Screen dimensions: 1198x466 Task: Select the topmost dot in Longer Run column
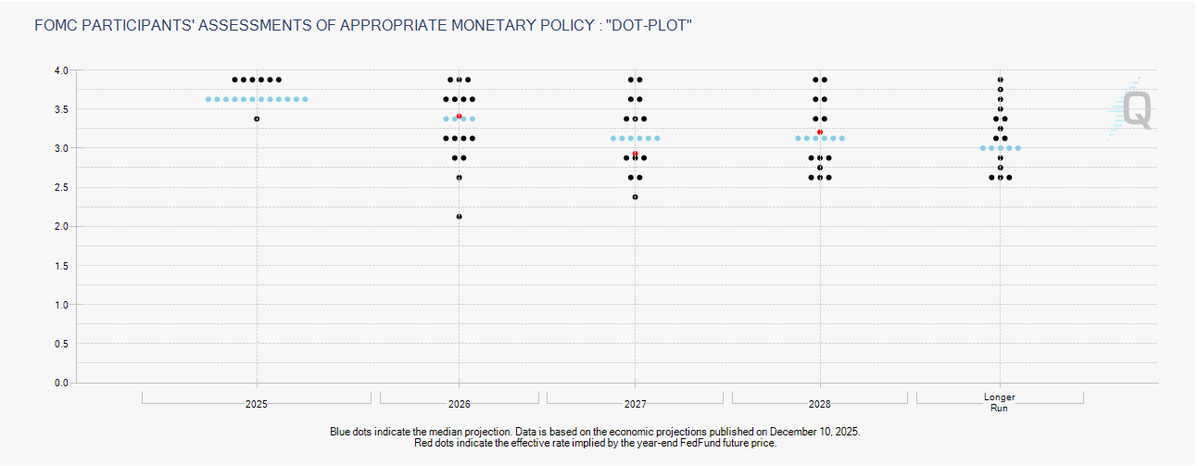(x=1000, y=79)
